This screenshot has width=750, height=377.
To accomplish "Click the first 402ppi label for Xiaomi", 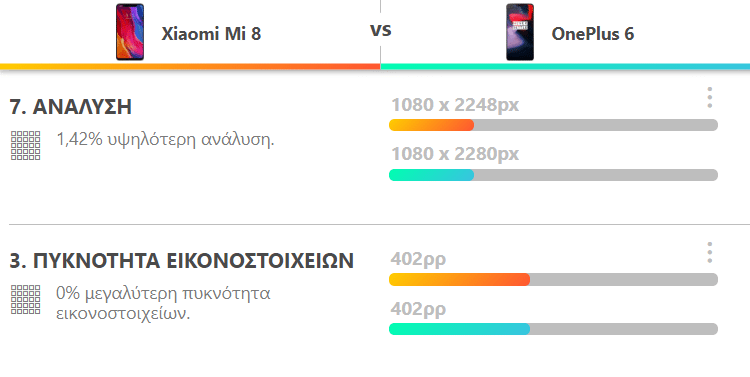I will pyautogui.click(x=419, y=260).
